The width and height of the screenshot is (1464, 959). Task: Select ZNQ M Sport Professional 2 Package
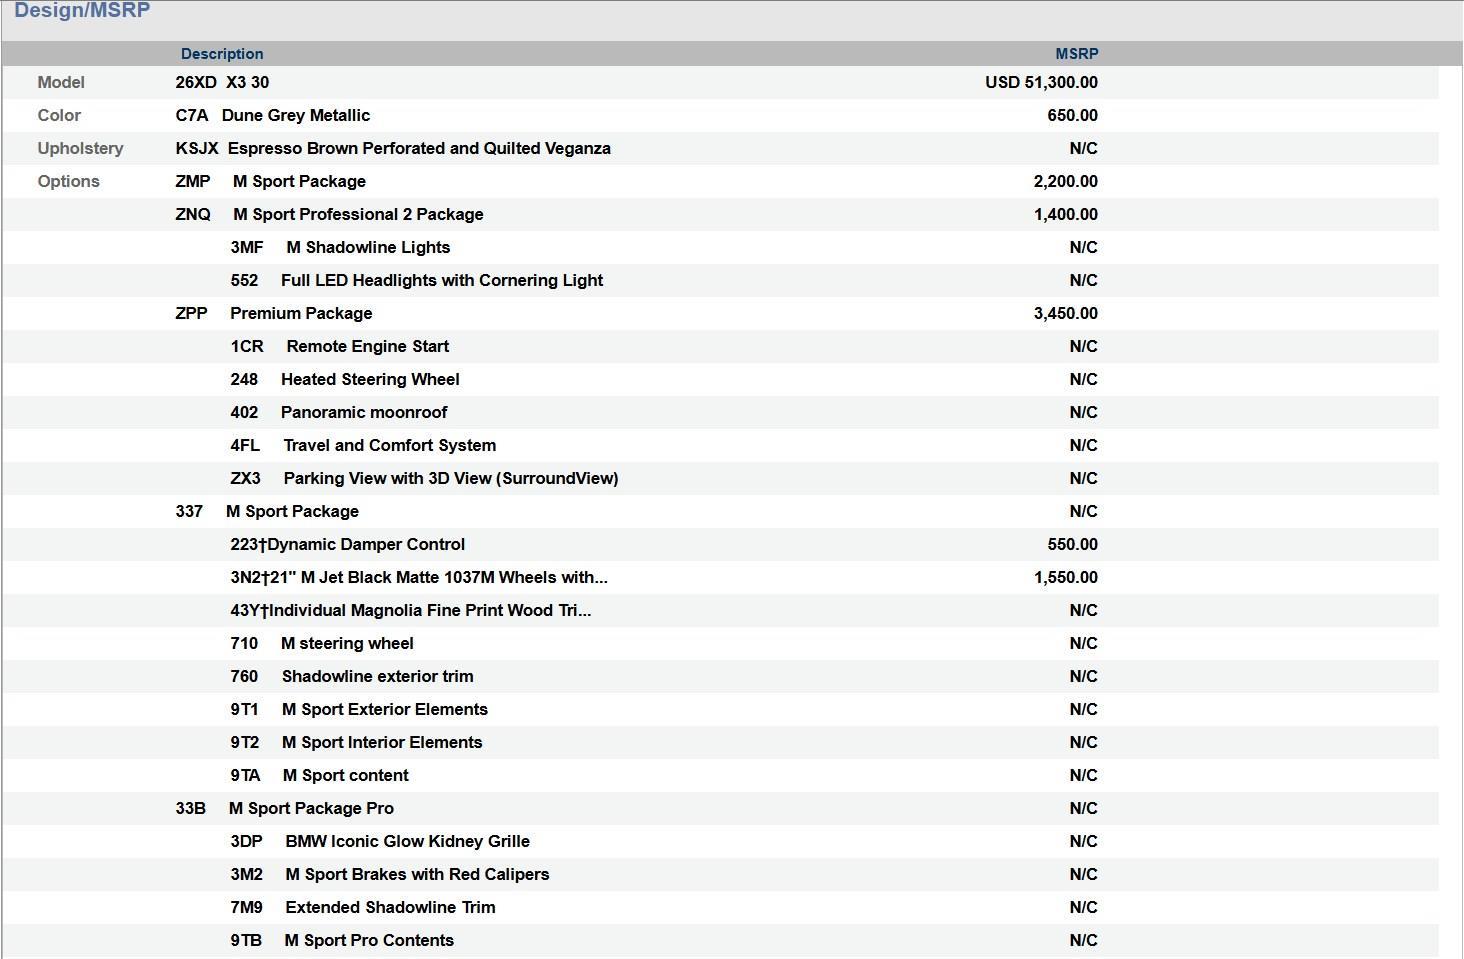[329, 214]
